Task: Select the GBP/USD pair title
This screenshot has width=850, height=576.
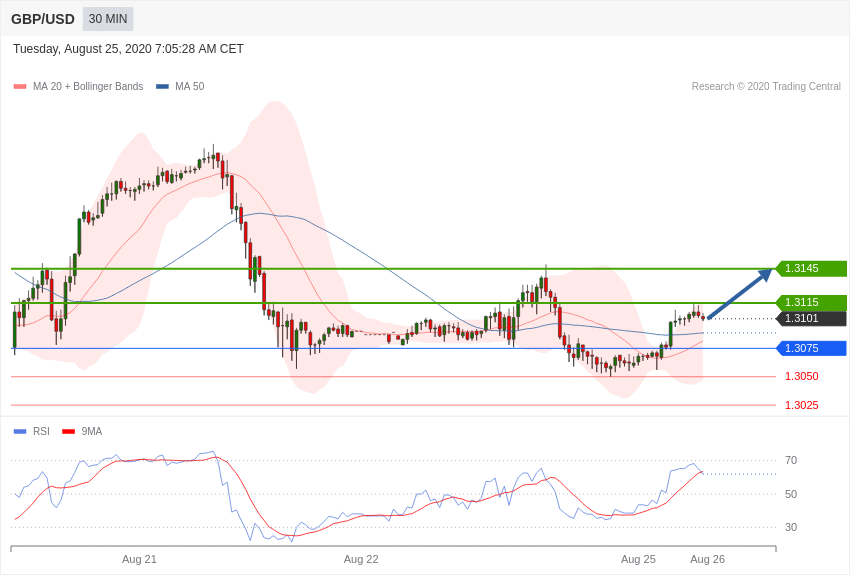Action: click(43, 20)
